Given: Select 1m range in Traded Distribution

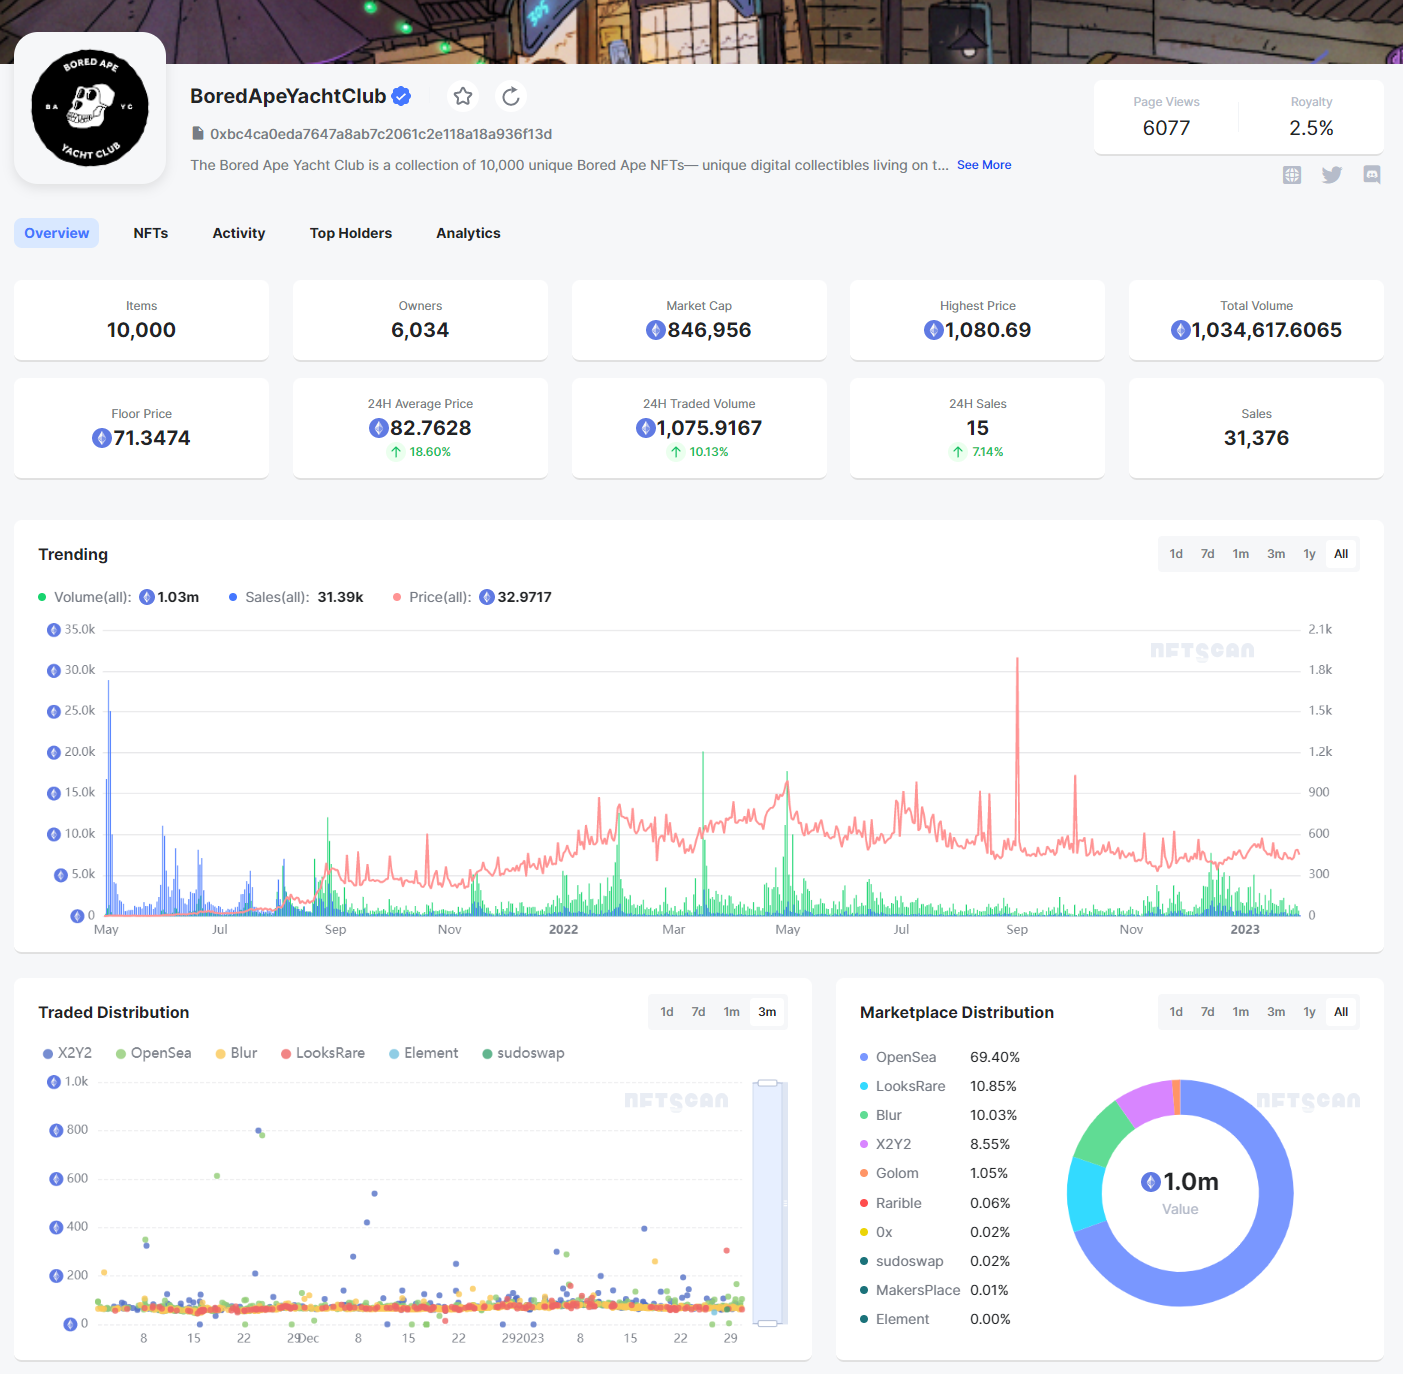Looking at the screenshot, I should click(x=732, y=1012).
